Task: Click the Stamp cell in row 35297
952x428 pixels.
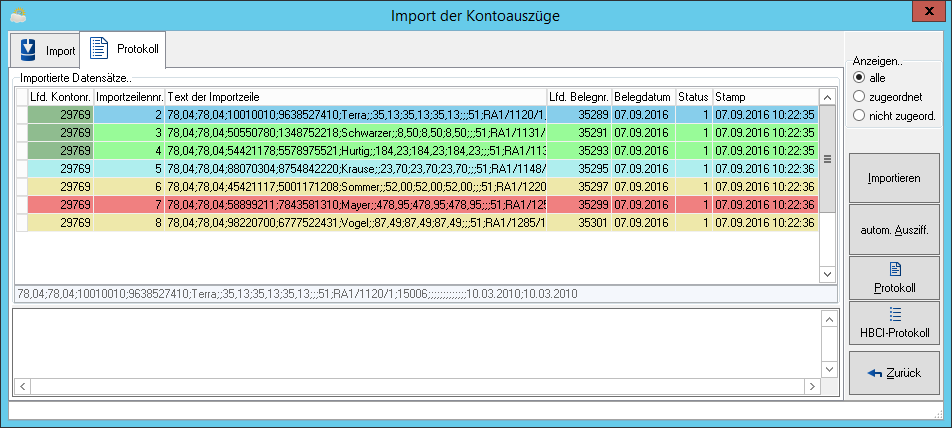Action: tap(766, 186)
